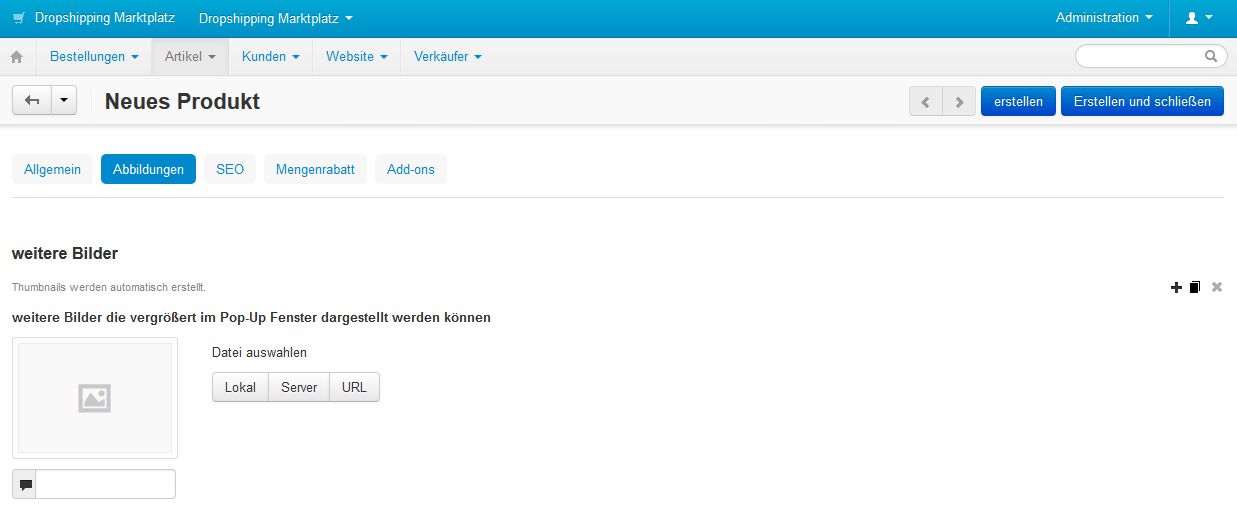Screen dimensions: 1237x513
Task: Choose Server file source
Action: pyautogui.click(x=299, y=387)
